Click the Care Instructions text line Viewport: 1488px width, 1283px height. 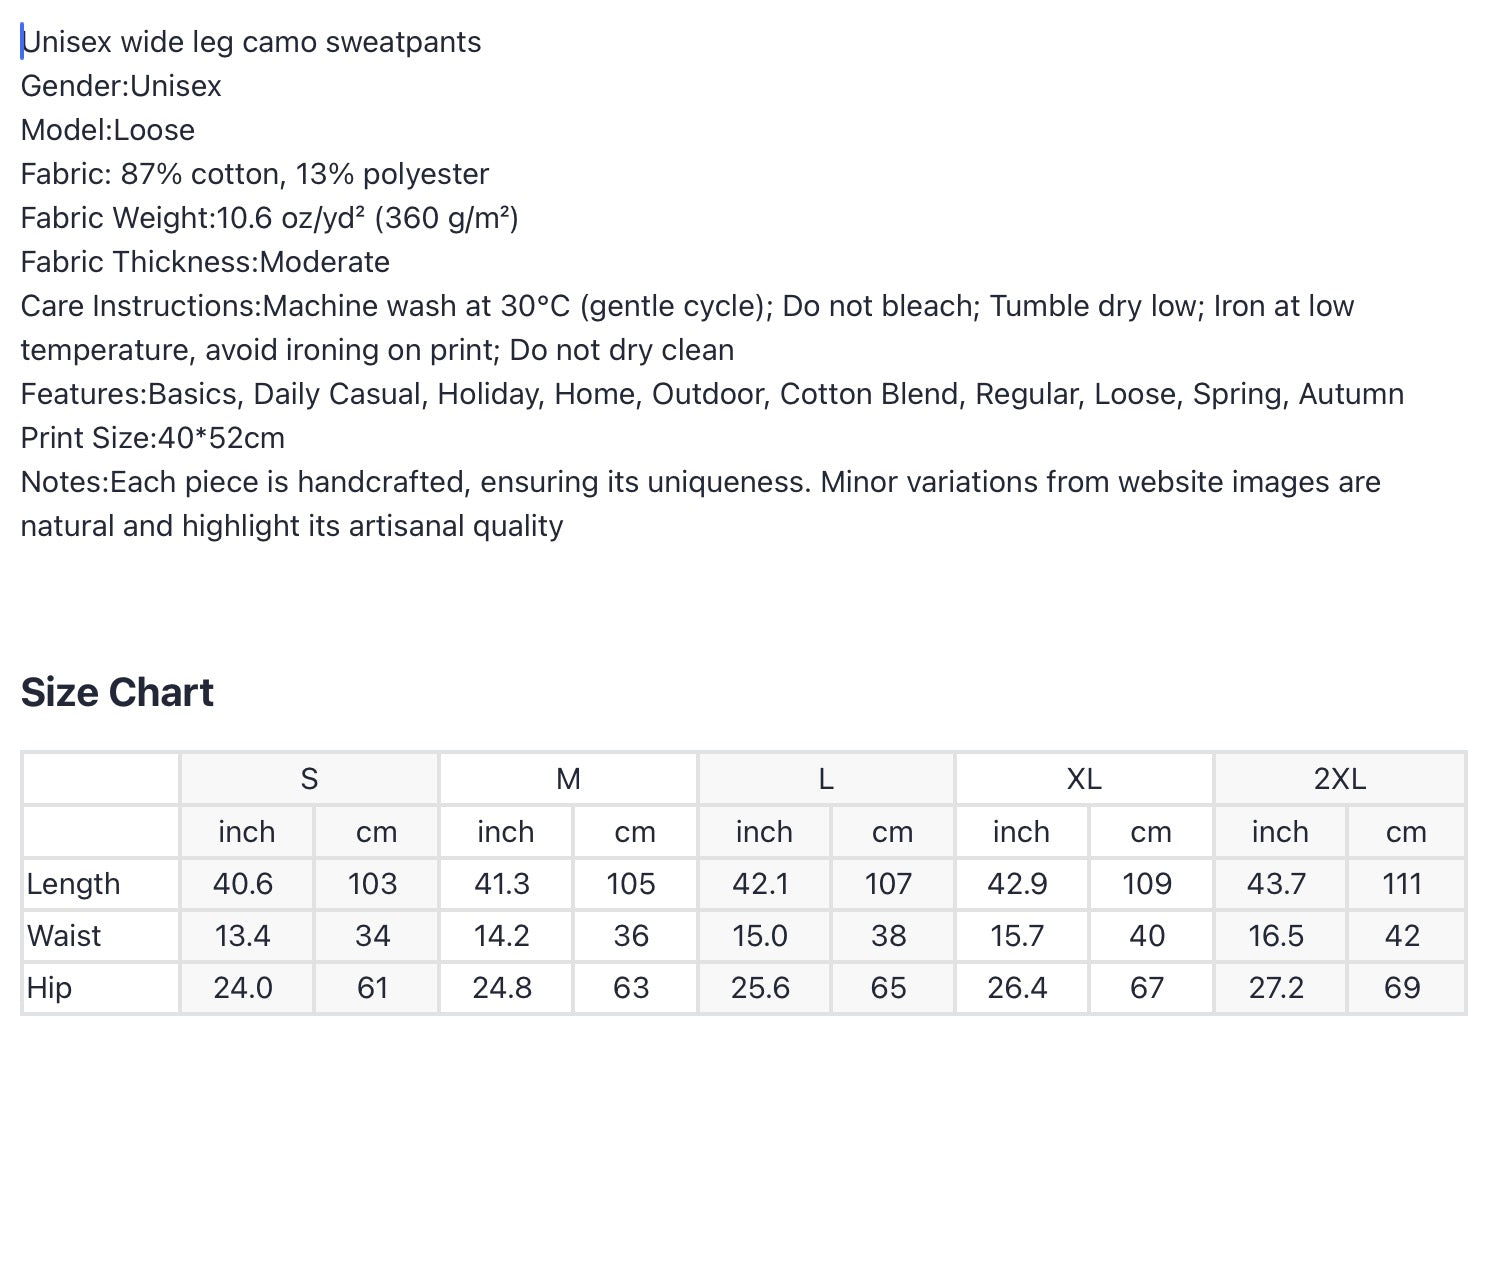(x=687, y=328)
